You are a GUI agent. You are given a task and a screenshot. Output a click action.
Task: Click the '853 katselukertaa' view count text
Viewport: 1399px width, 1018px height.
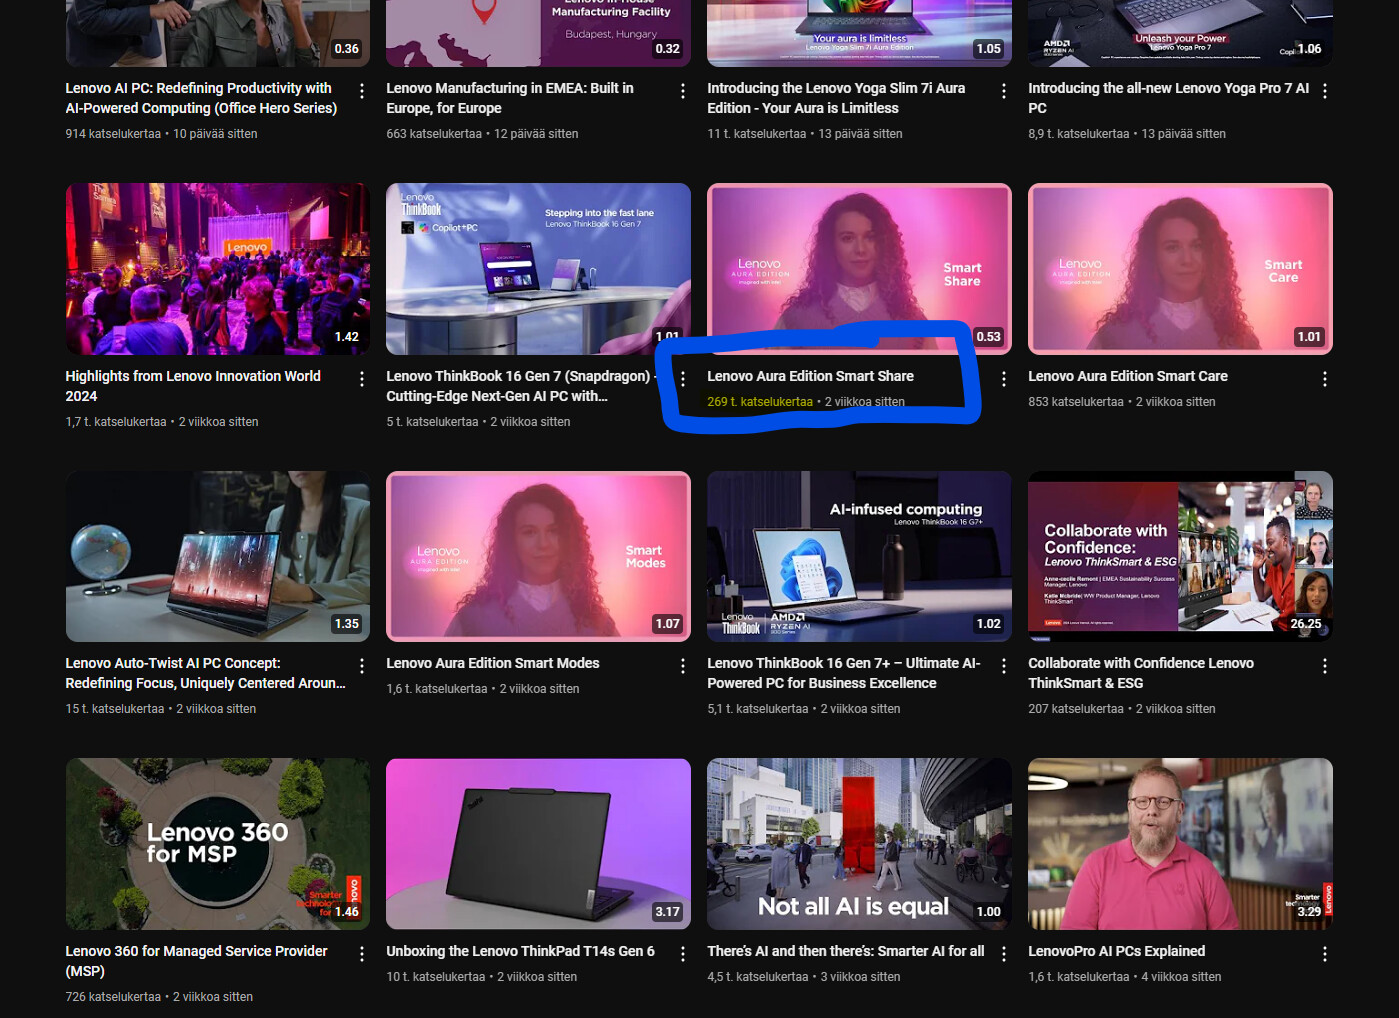[x=1076, y=402]
